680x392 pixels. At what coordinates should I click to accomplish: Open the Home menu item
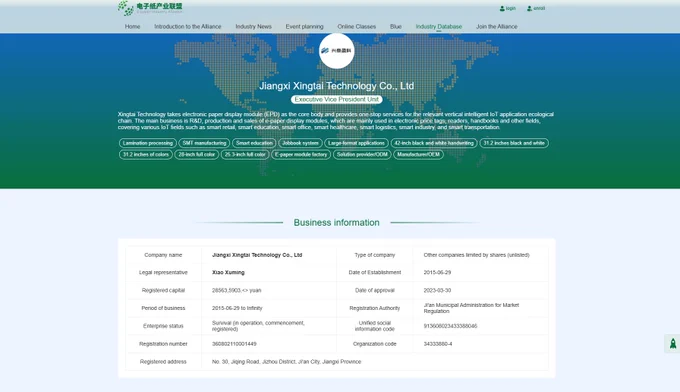pyautogui.click(x=132, y=26)
